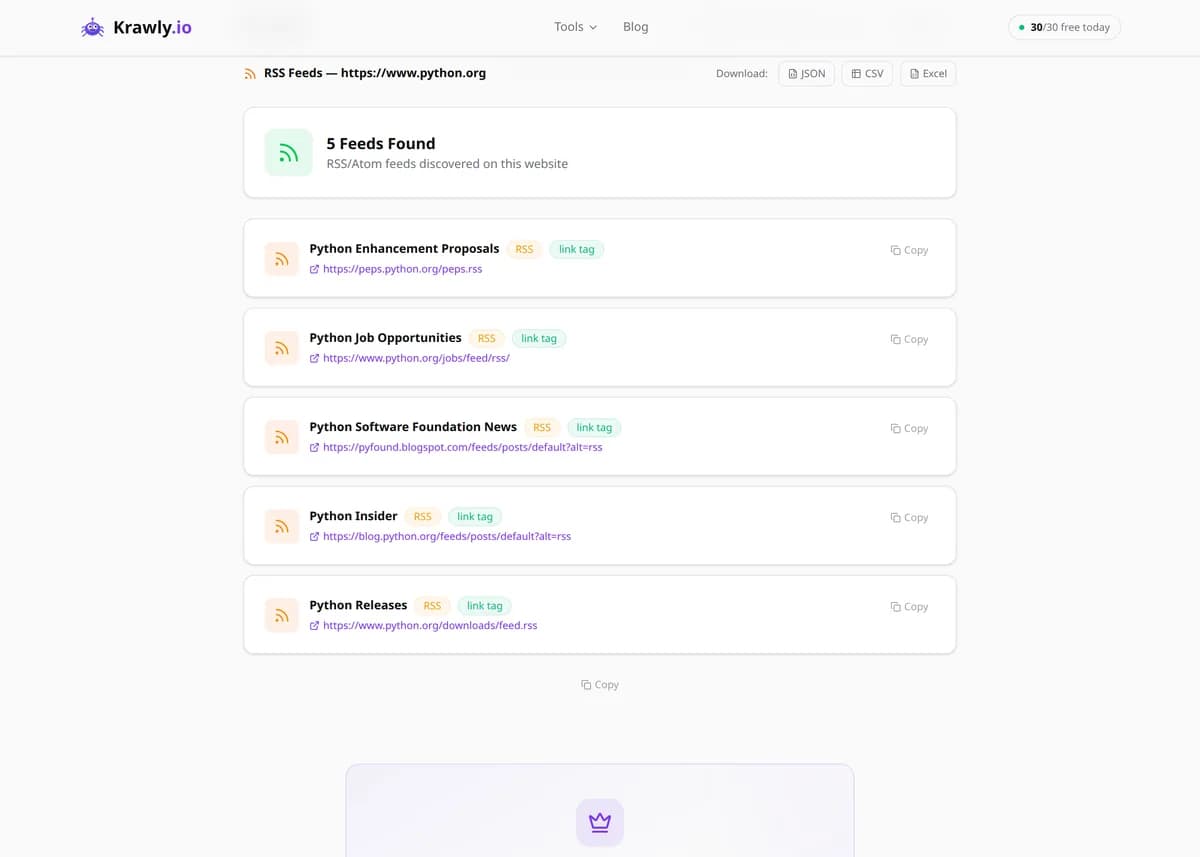Click the 30/30 free today badge
The height and width of the screenshot is (857, 1200).
click(1064, 27)
